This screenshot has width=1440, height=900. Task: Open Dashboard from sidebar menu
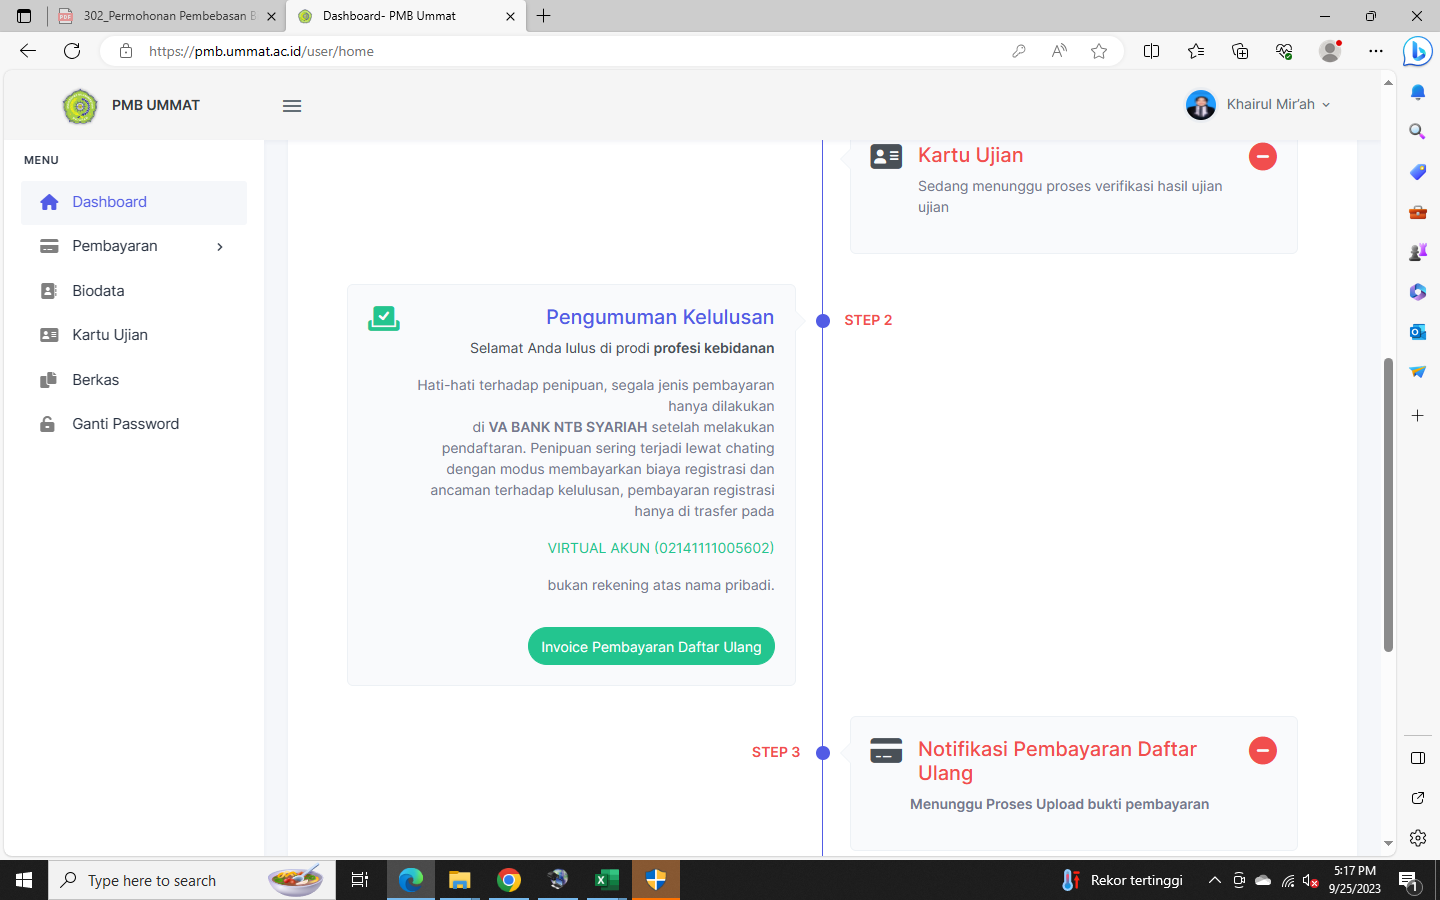coord(109,202)
